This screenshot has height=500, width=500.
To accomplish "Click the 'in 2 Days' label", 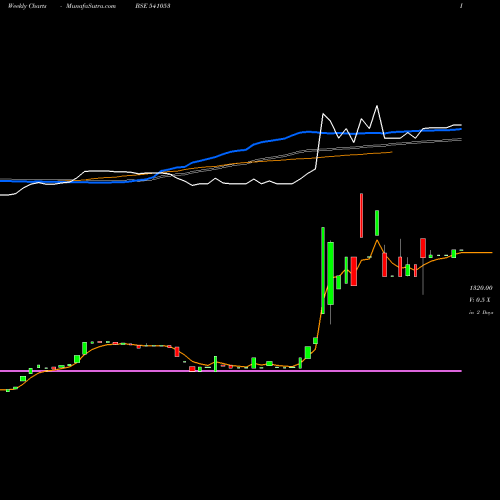I will 481,312.
